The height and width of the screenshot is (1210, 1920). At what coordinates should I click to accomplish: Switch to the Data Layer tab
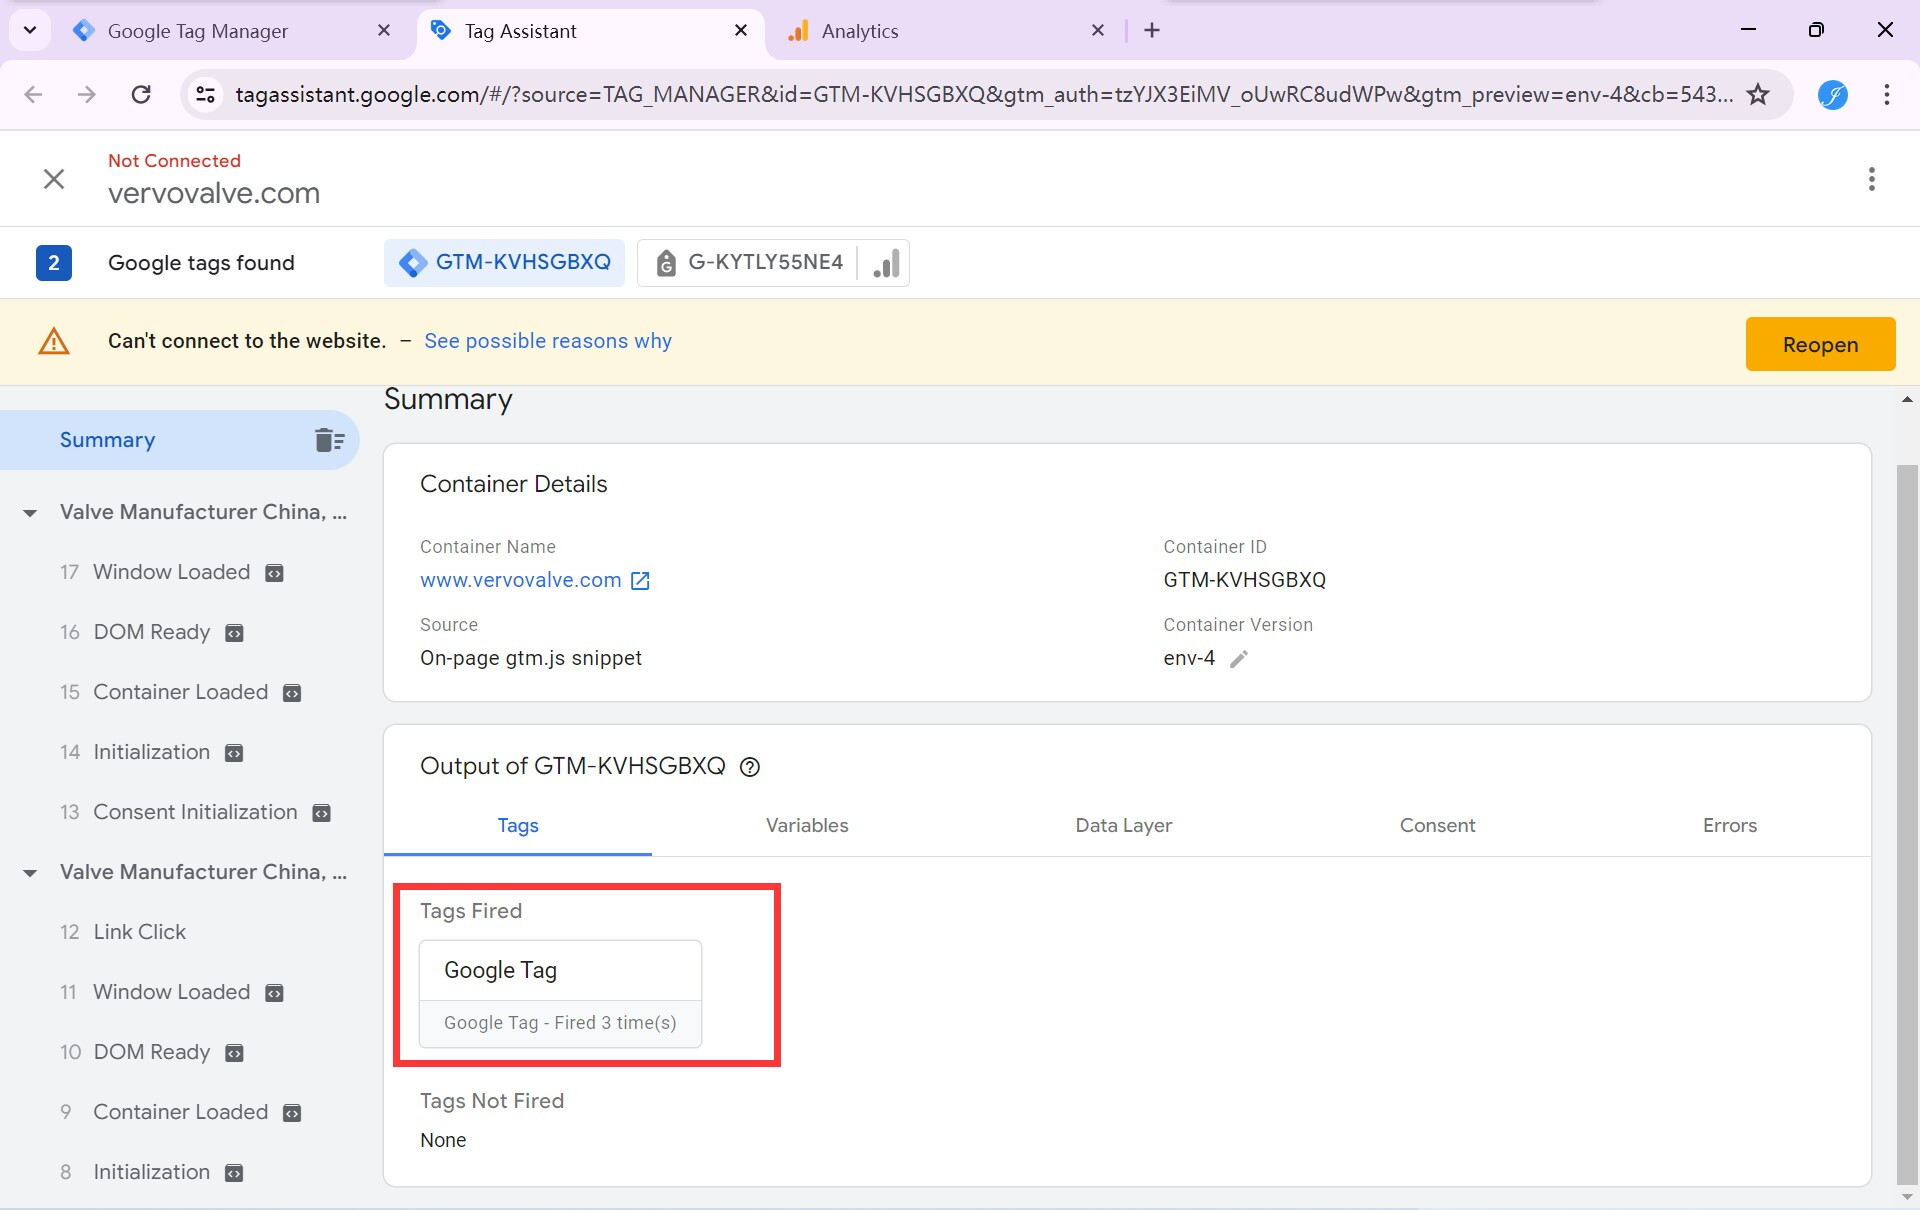tap(1123, 825)
